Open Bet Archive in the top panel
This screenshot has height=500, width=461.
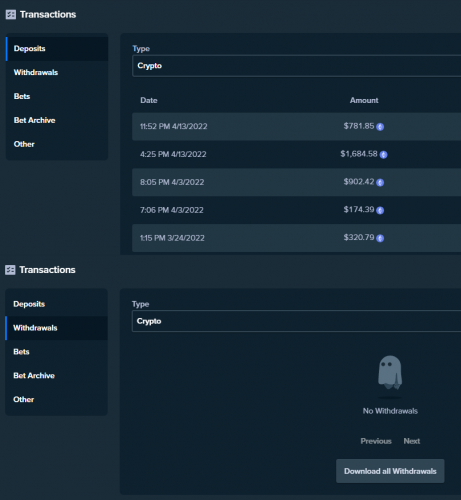[57, 120]
